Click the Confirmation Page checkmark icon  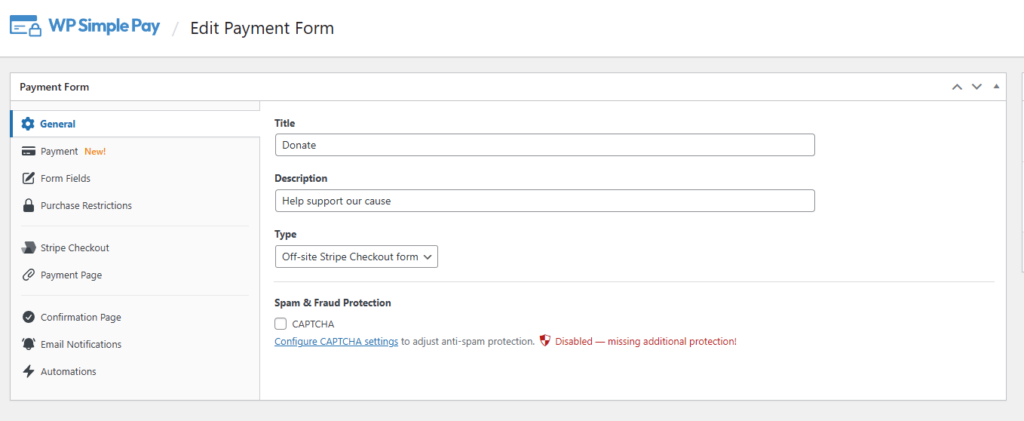tap(28, 317)
